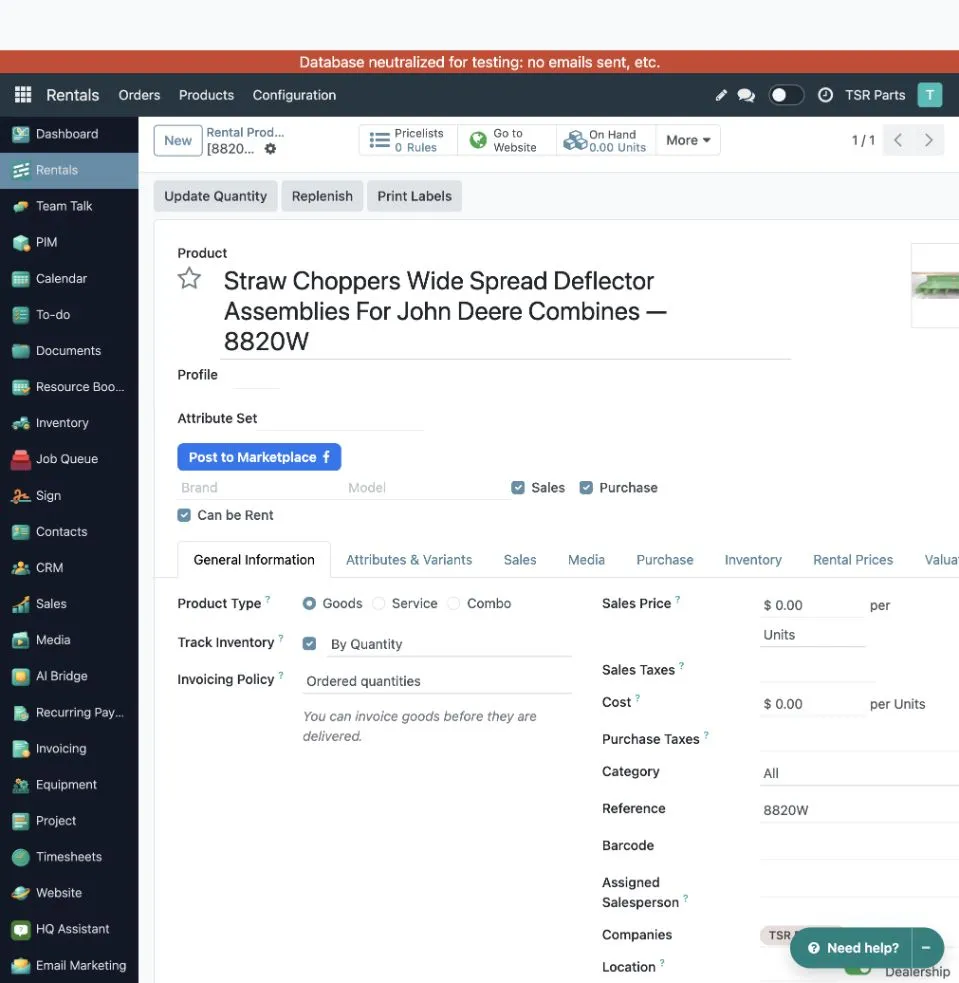This screenshot has width=959, height=983.
Task: Launch Sign app from sidebar
Action: (x=69, y=496)
